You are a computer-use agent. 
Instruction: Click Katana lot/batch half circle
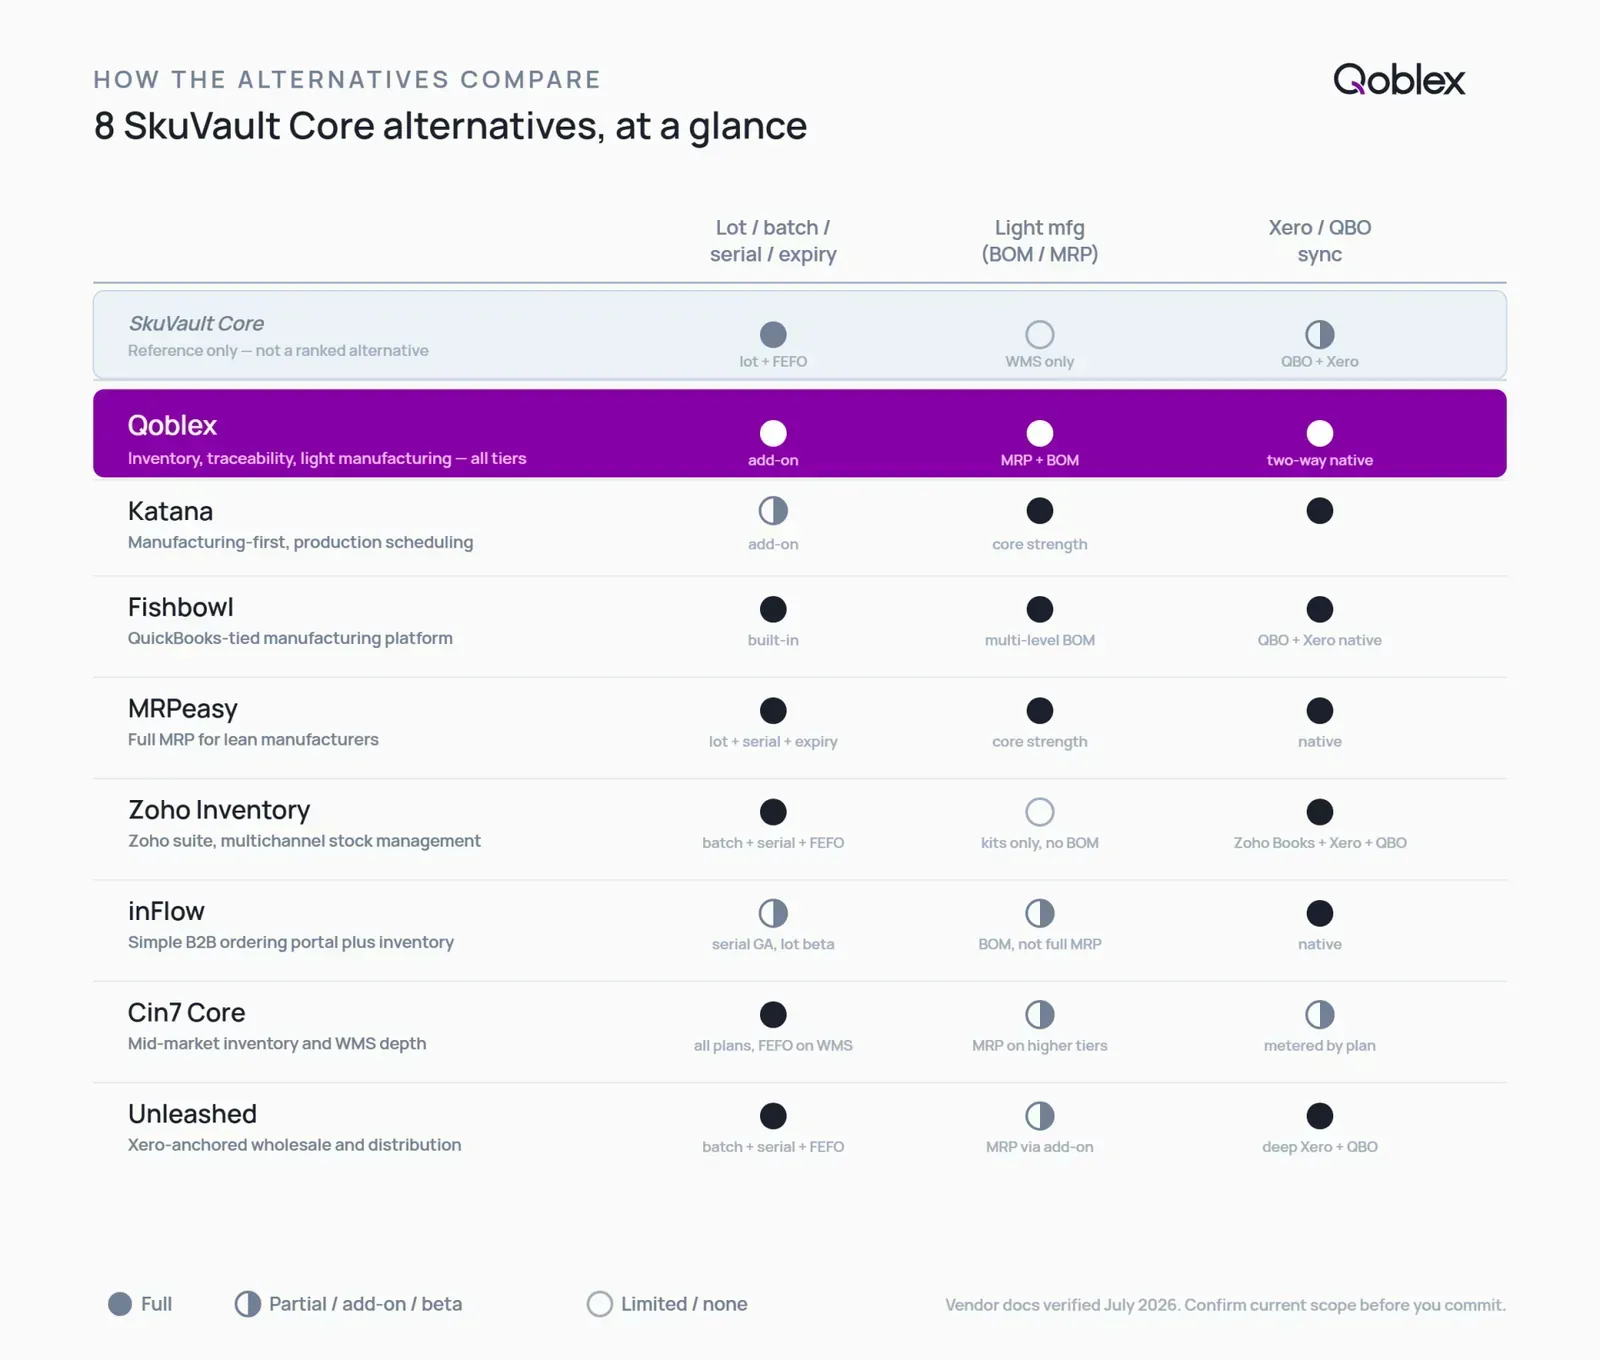(x=773, y=511)
